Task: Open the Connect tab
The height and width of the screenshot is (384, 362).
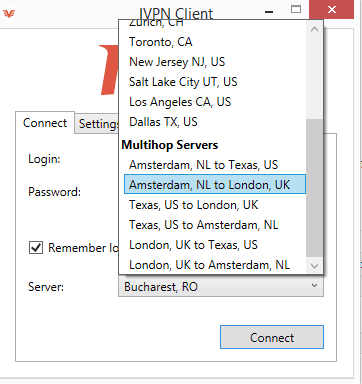Action: [x=45, y=123]
